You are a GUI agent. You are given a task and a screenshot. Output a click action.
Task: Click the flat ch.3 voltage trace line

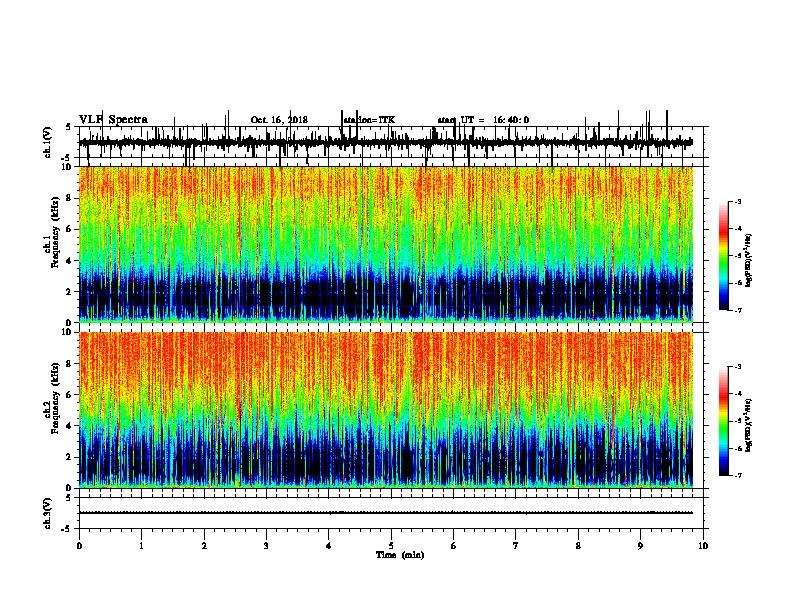tap(386, 513)
